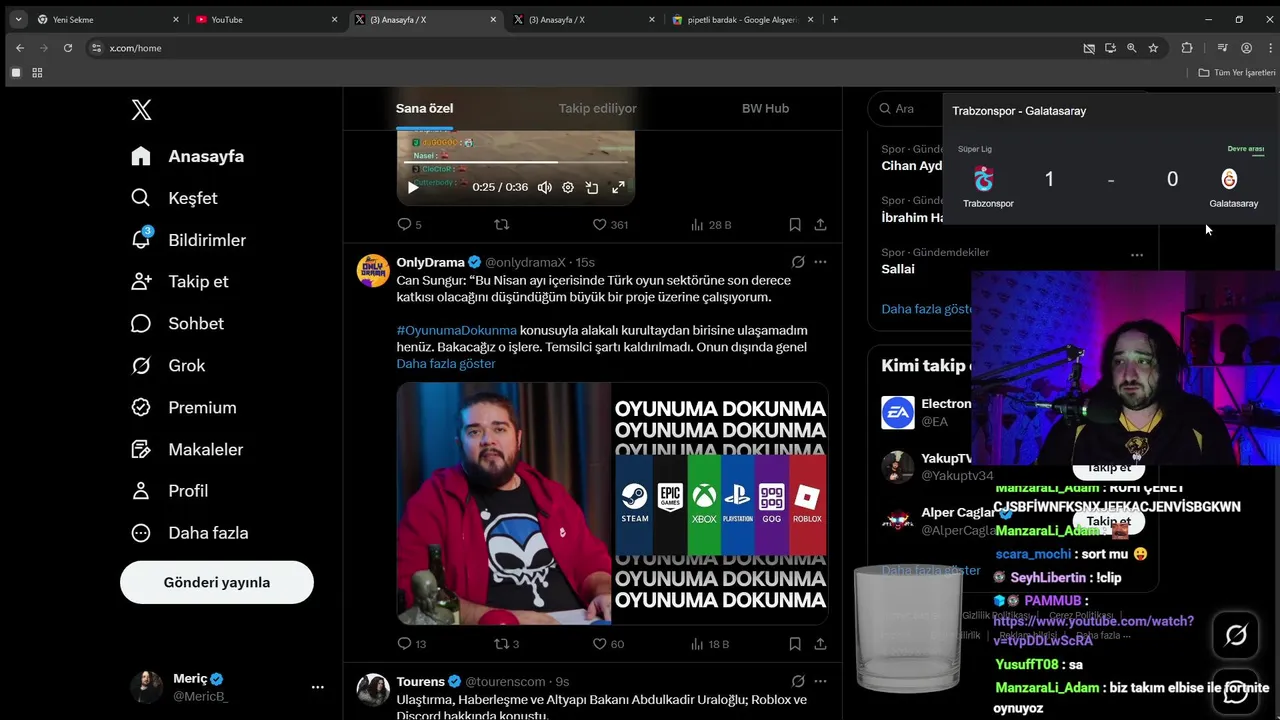Image resolution: width=1280 pixels, height=720 pixels.
Task: Open video settings gear
Action: (568, 187)
